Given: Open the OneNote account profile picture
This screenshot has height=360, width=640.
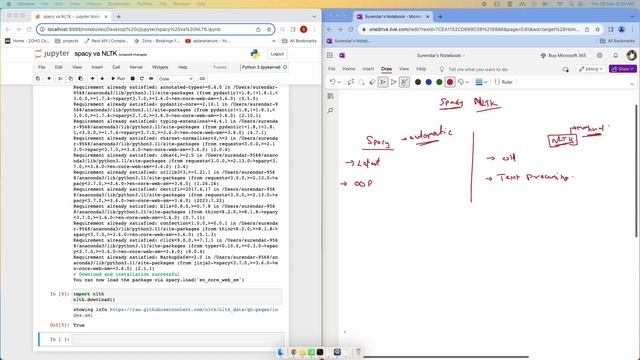Looking at the screenshot, I should pyautogui.click(x=631, y=55).
